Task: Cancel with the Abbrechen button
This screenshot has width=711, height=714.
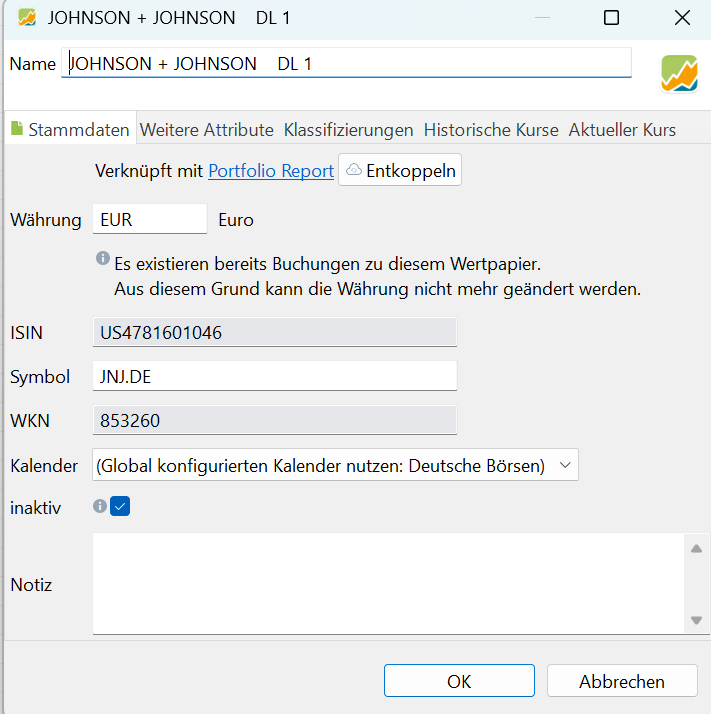Action: tap(622, 681)
